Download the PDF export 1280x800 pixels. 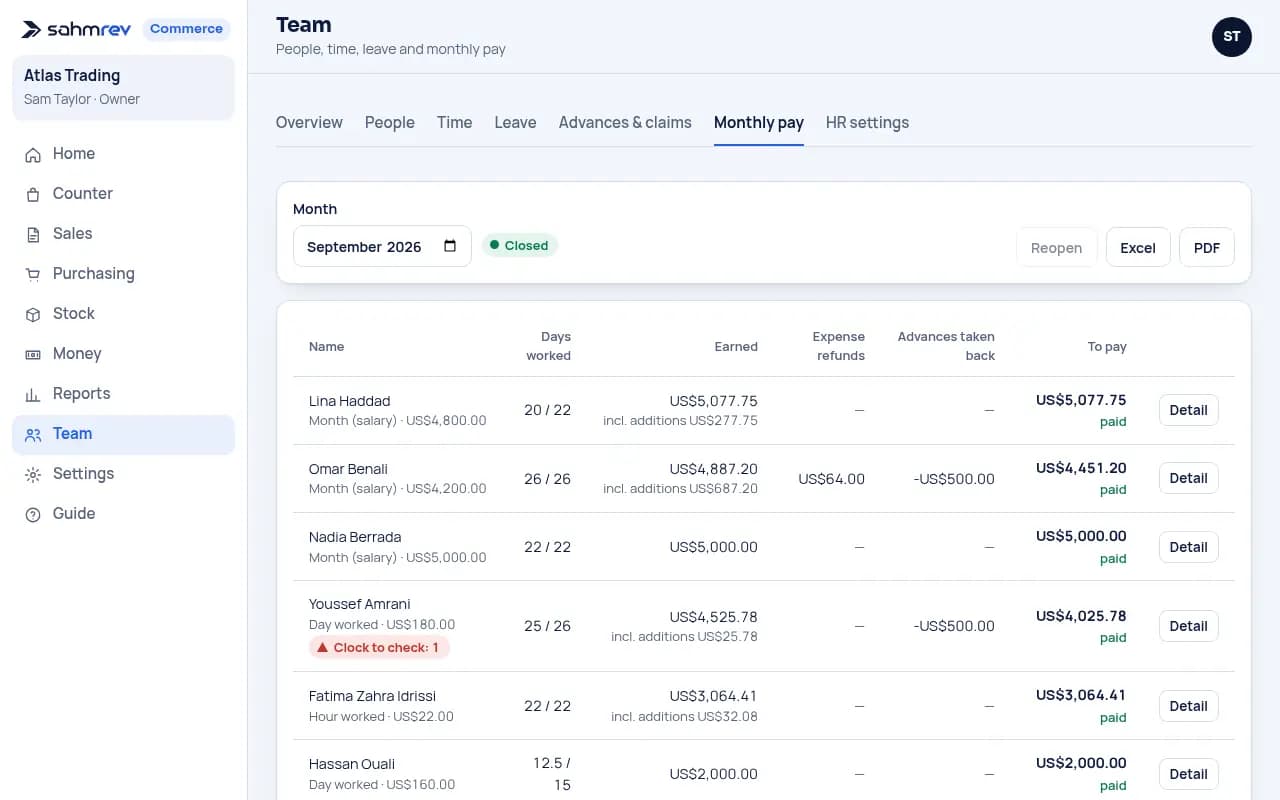point(1207,247)
